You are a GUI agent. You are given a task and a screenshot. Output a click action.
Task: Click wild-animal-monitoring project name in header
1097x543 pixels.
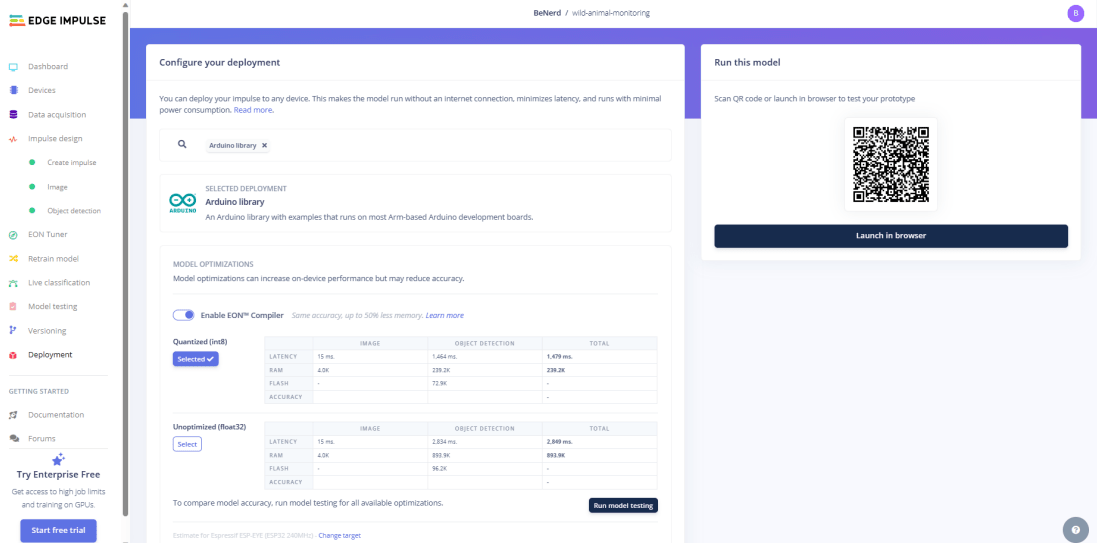pyautogui.click(x=611, y=13)
